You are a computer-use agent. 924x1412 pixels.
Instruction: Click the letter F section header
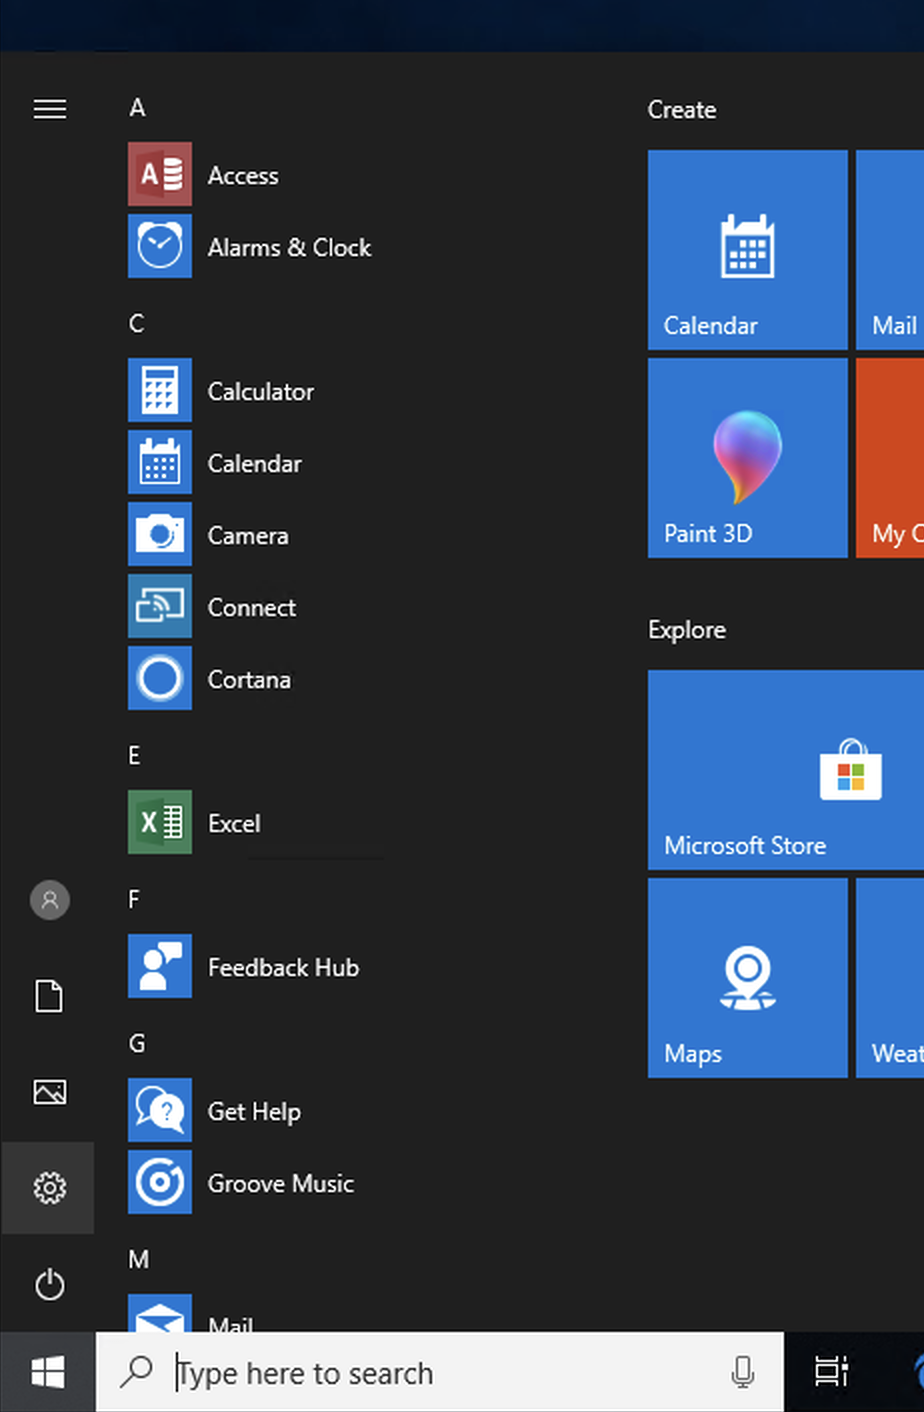pos(135,900)
